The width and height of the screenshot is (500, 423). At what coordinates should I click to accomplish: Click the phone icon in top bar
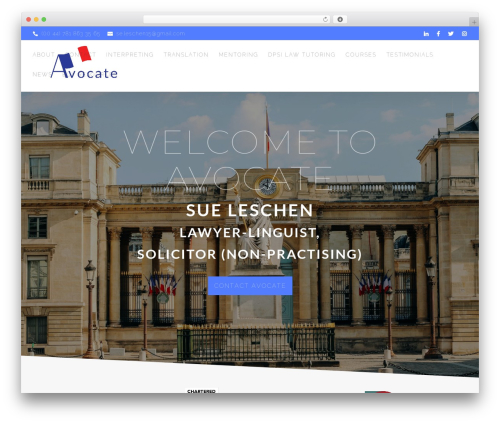[x=35, y=34]
